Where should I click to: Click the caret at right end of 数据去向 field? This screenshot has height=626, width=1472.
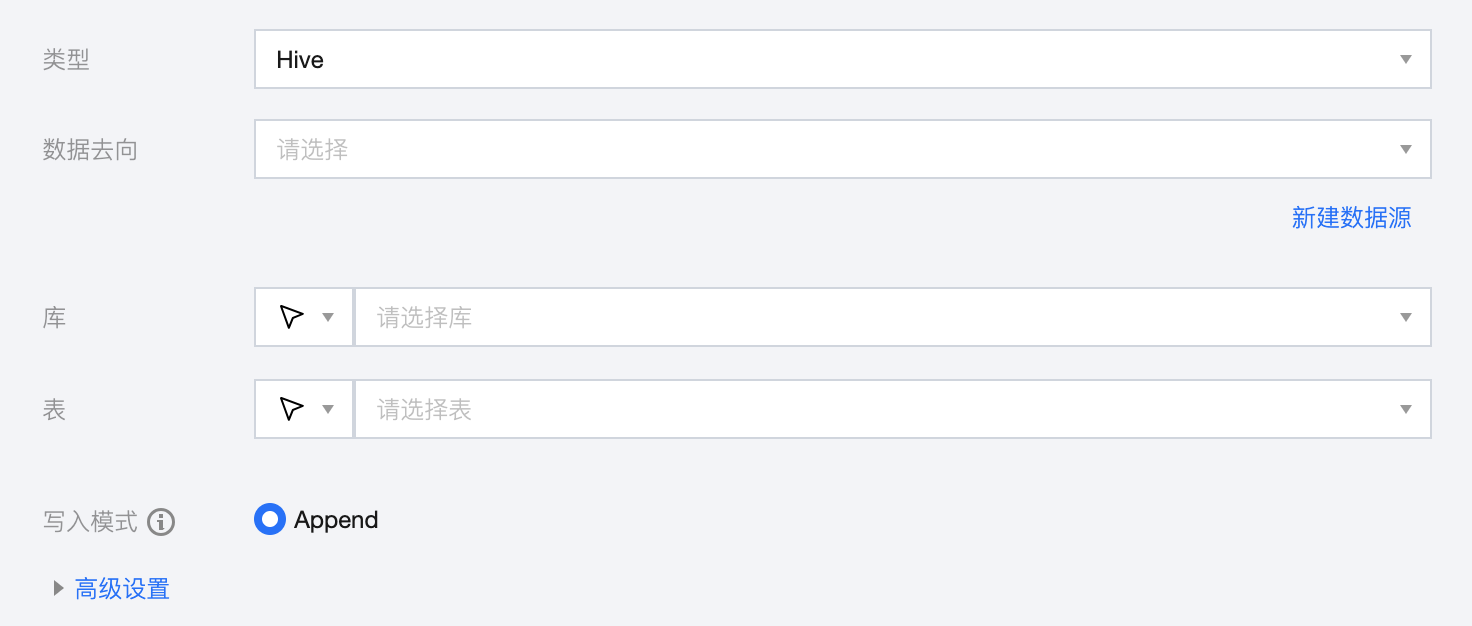coord(1405,150)
